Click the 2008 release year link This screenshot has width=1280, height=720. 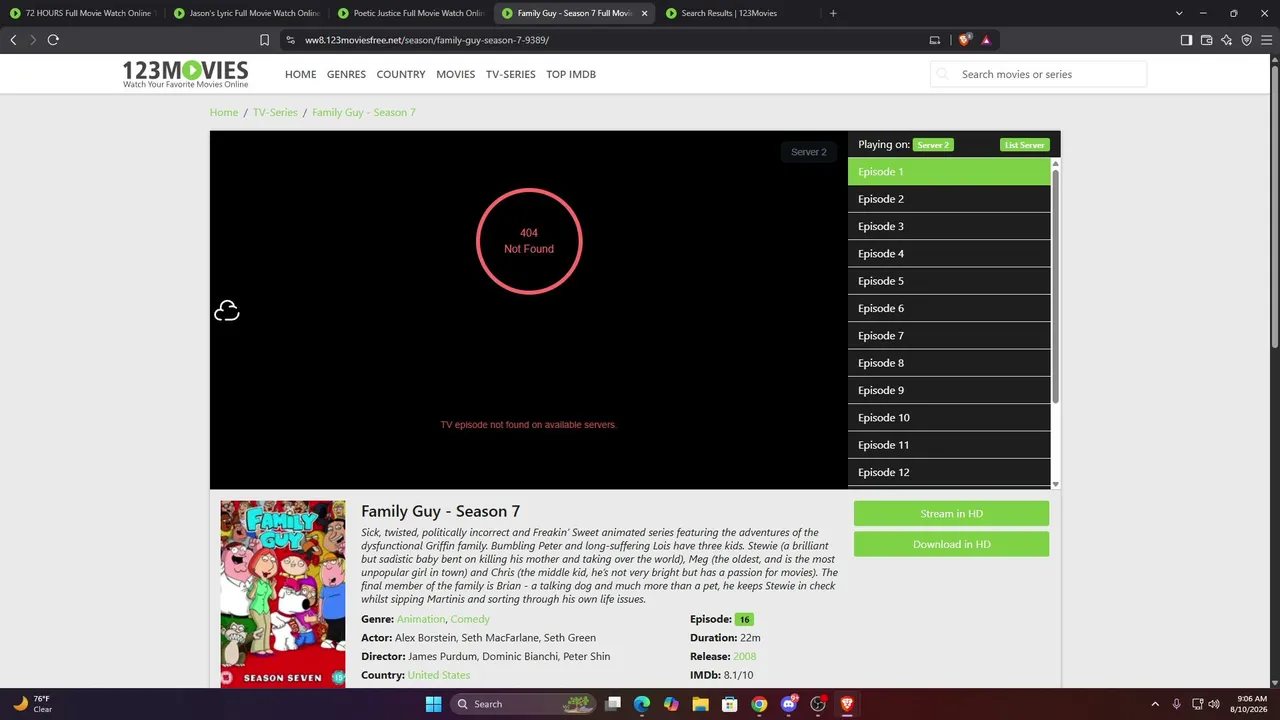click(744, 656)
